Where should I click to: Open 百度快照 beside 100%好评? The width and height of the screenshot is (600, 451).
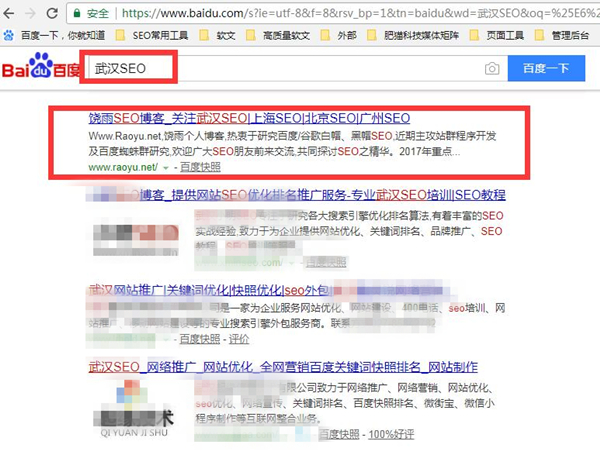coord(339,434)
